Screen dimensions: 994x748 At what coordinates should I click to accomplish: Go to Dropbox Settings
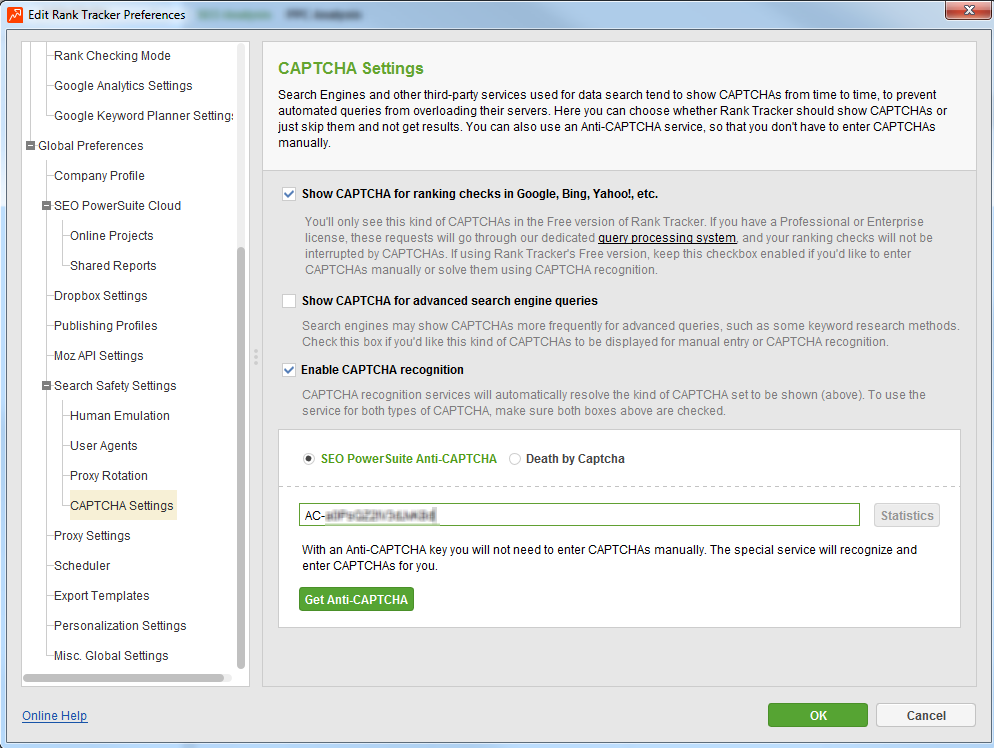click(x=101, y=295)
